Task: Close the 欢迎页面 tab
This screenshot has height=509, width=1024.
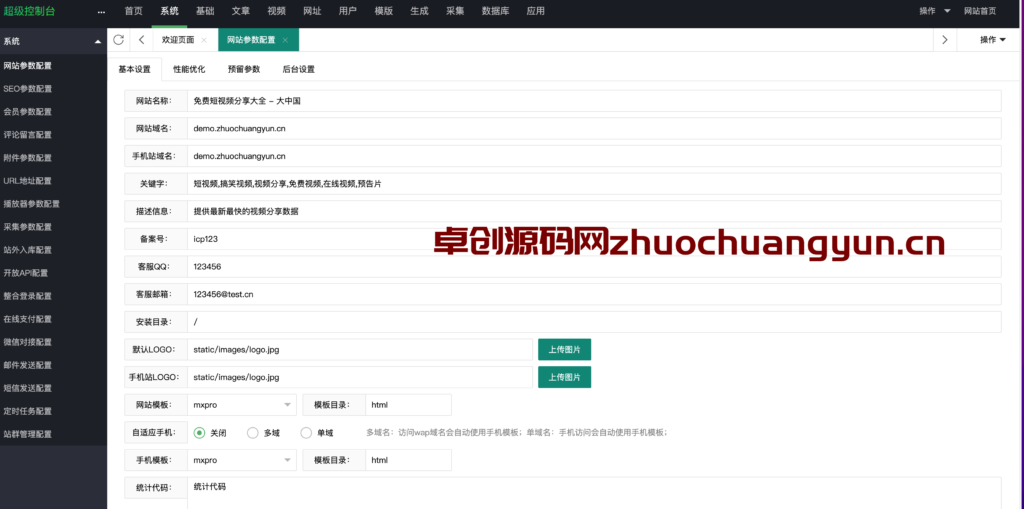Action: [204, 40]
